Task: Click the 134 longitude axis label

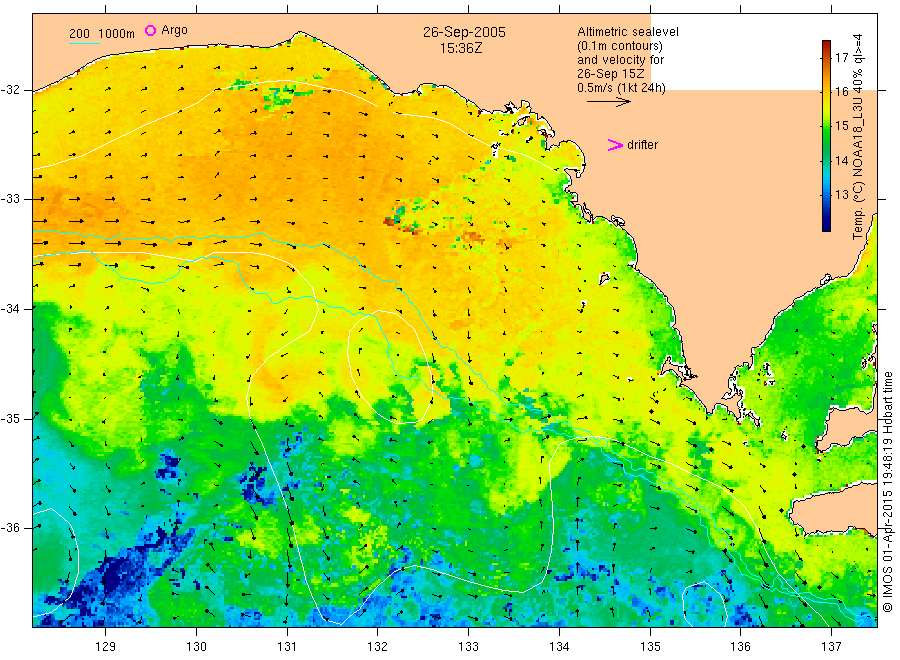Action: click(559, 647)
